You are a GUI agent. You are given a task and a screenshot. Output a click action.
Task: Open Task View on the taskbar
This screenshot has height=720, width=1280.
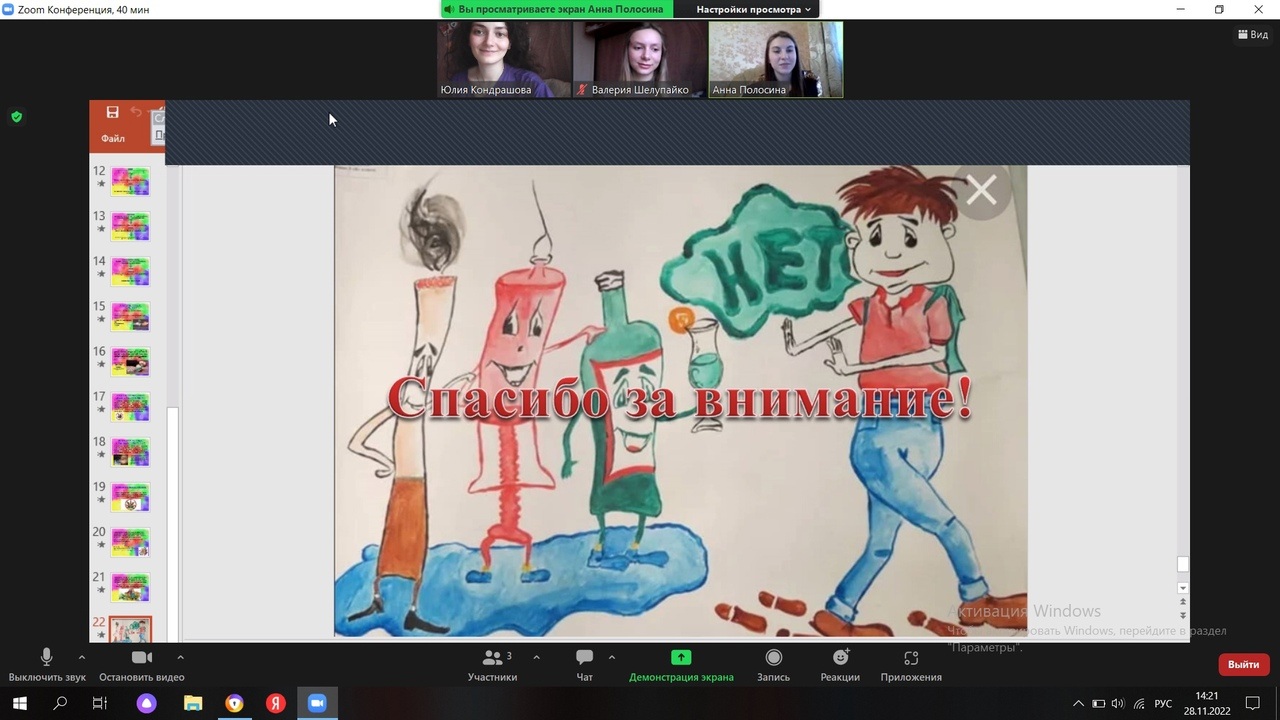[x=100, y=703]
